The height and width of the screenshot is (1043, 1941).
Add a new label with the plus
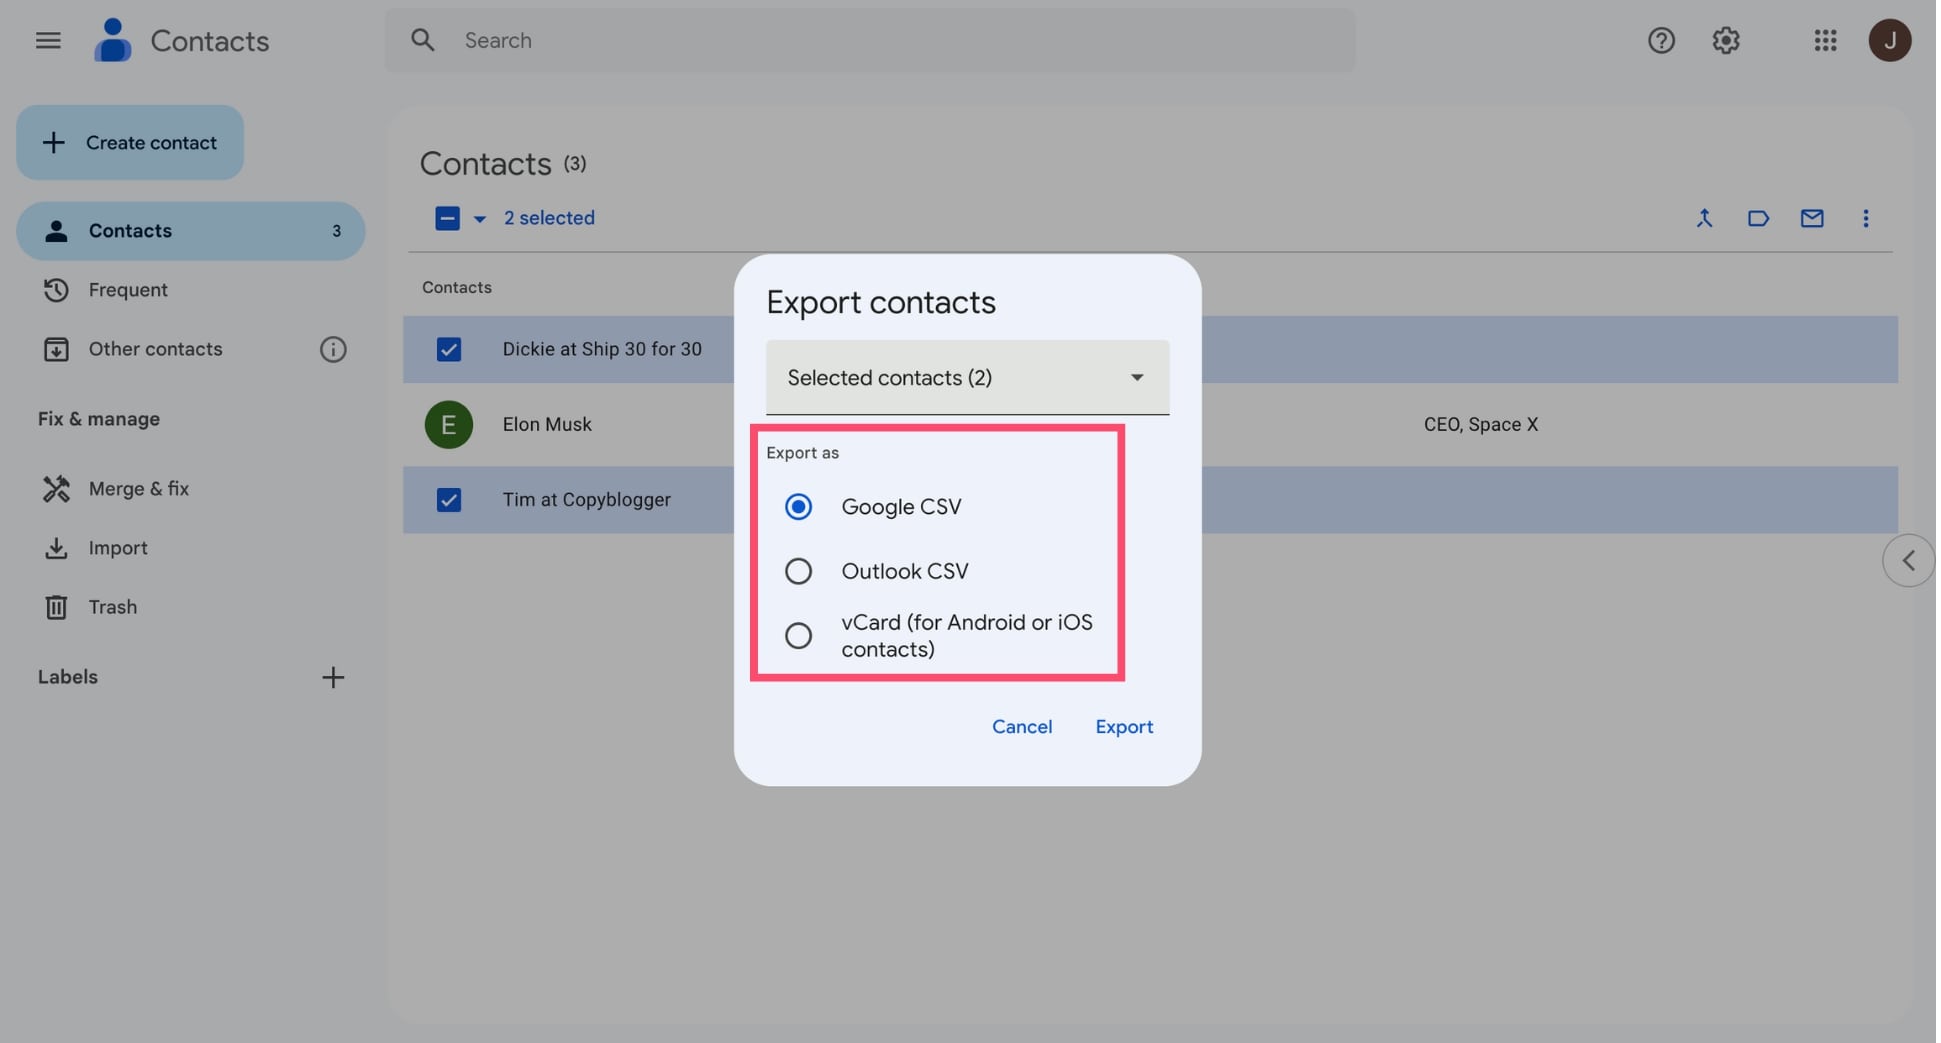click(x=333, y=677)
